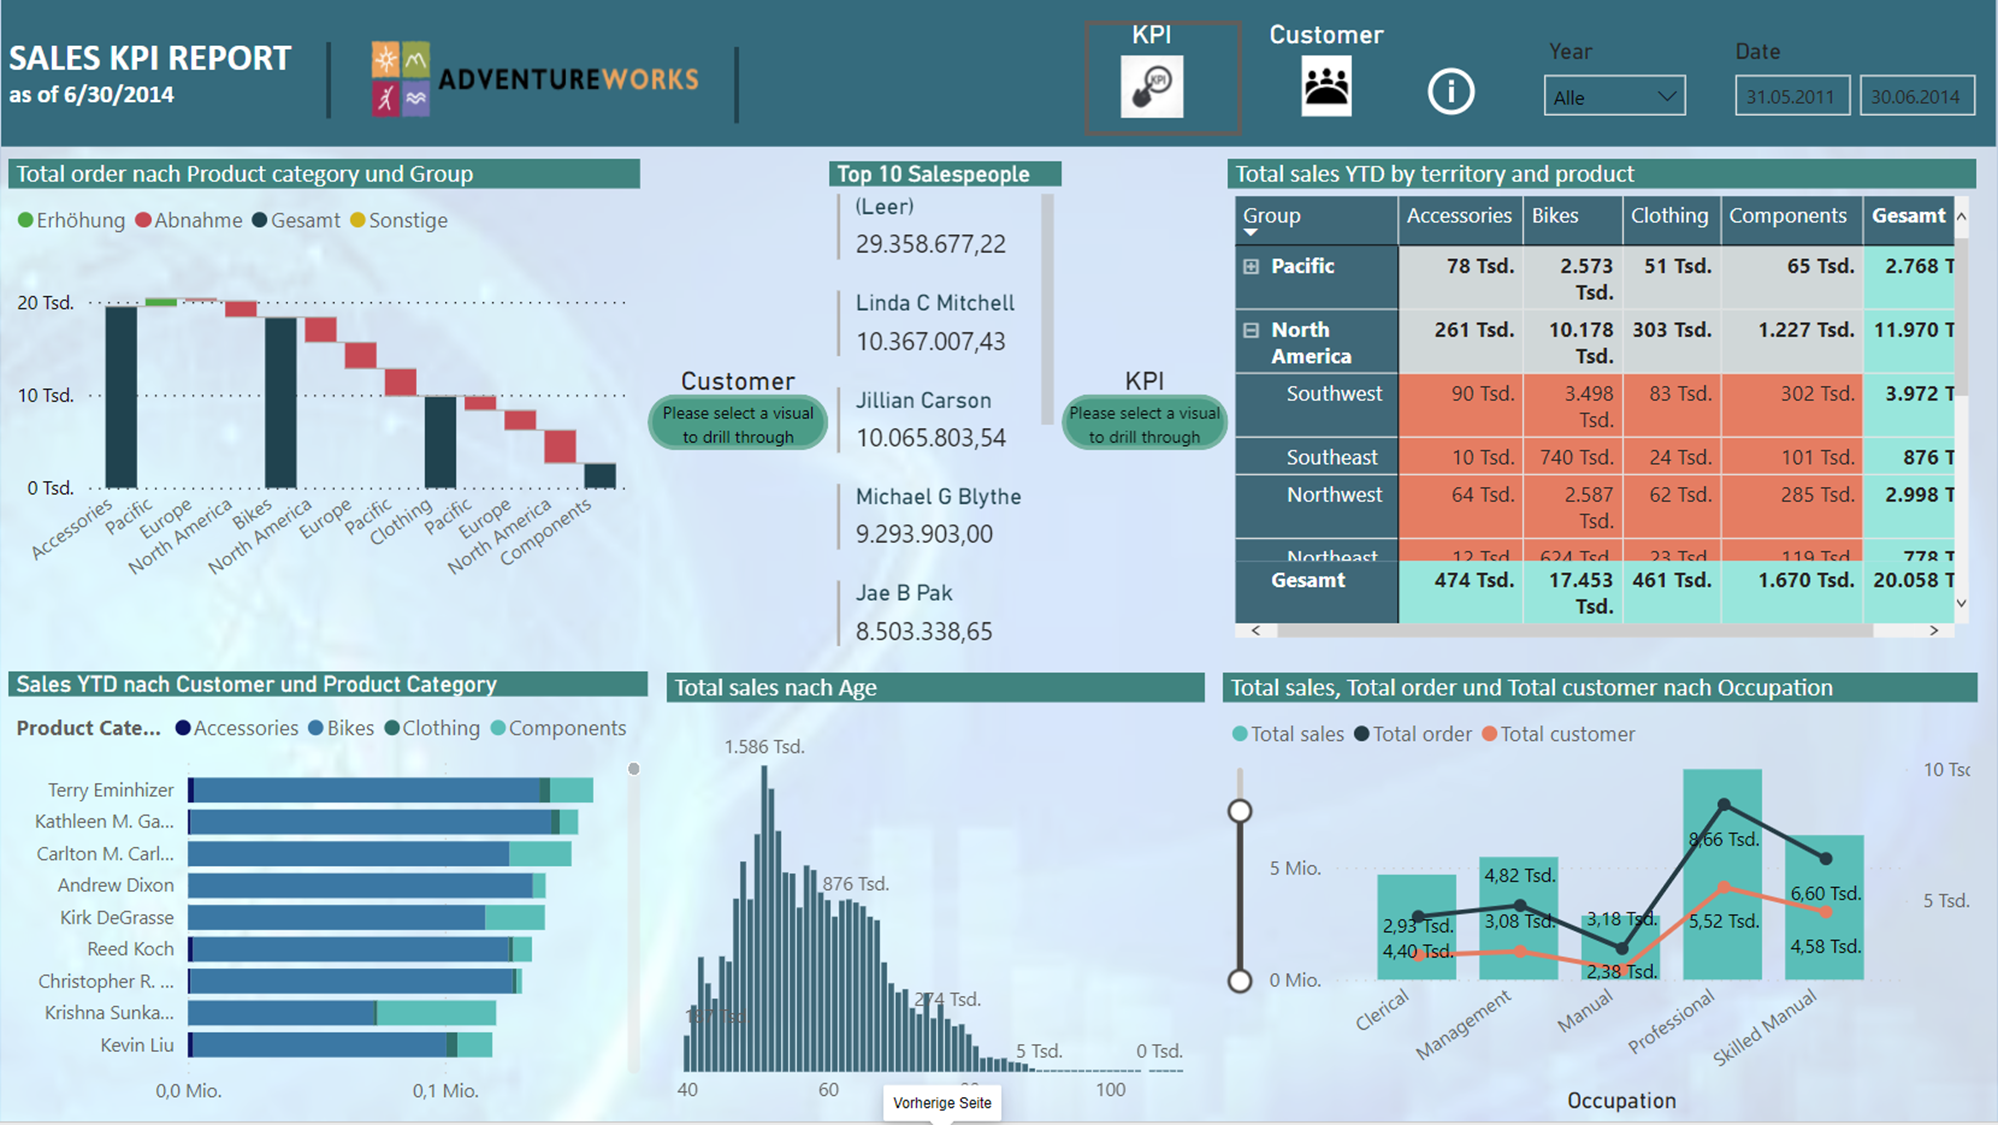Click the AdventureWorks logo
The width and height of the screenshot is (1998, 1125).
coord(535,79)
